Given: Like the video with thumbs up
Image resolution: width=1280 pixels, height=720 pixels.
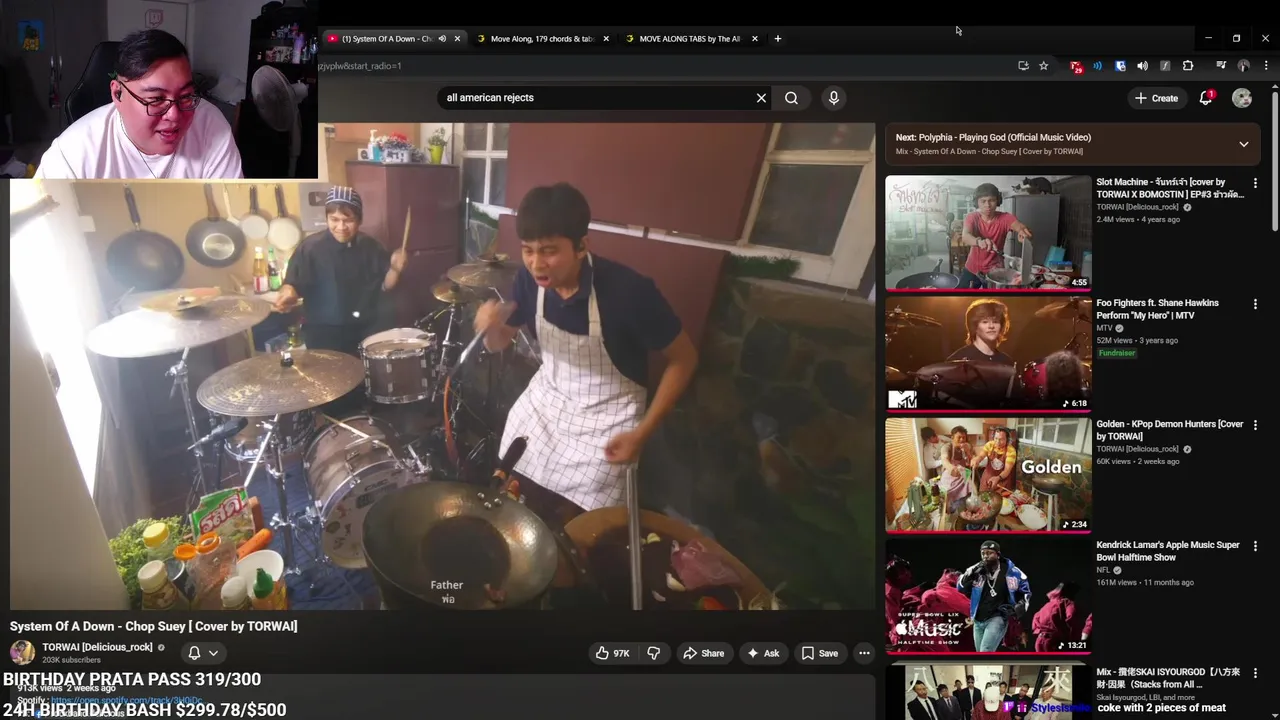Looking at the screenshot, I should 612,653.
